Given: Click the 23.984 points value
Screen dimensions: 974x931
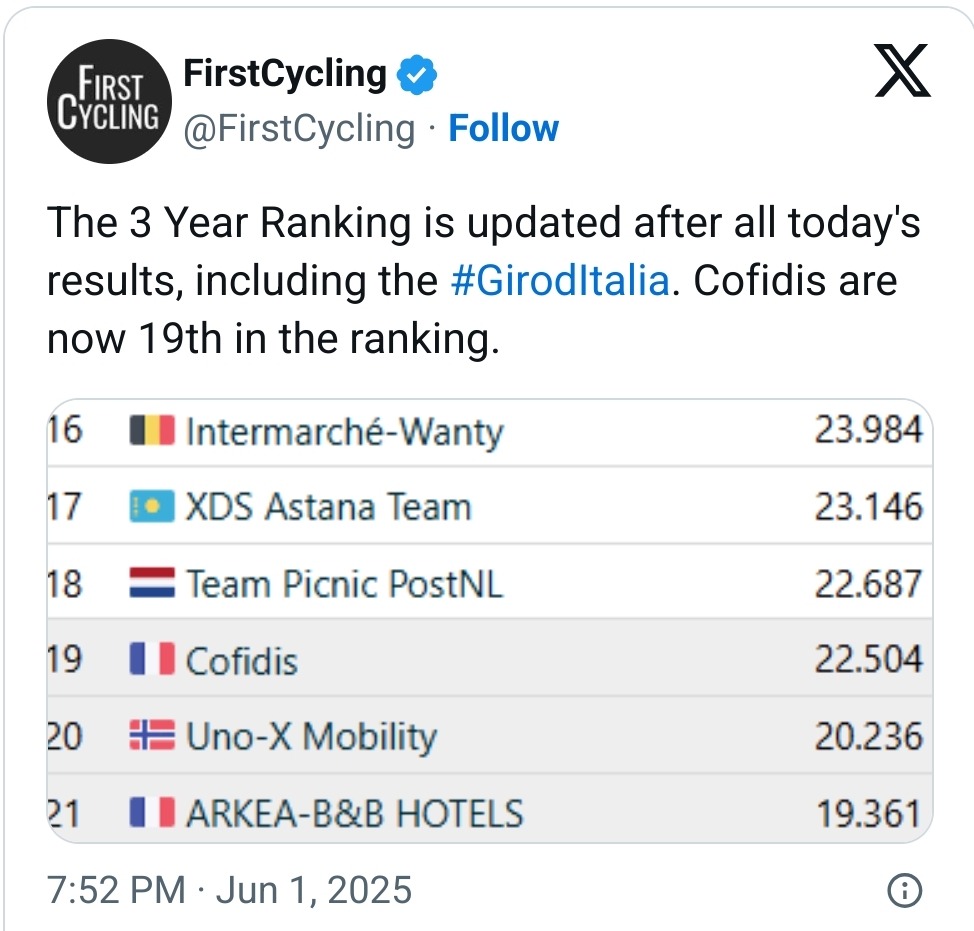Looking at the screenshot, I should pyautogui.click(x=867, y=430).
